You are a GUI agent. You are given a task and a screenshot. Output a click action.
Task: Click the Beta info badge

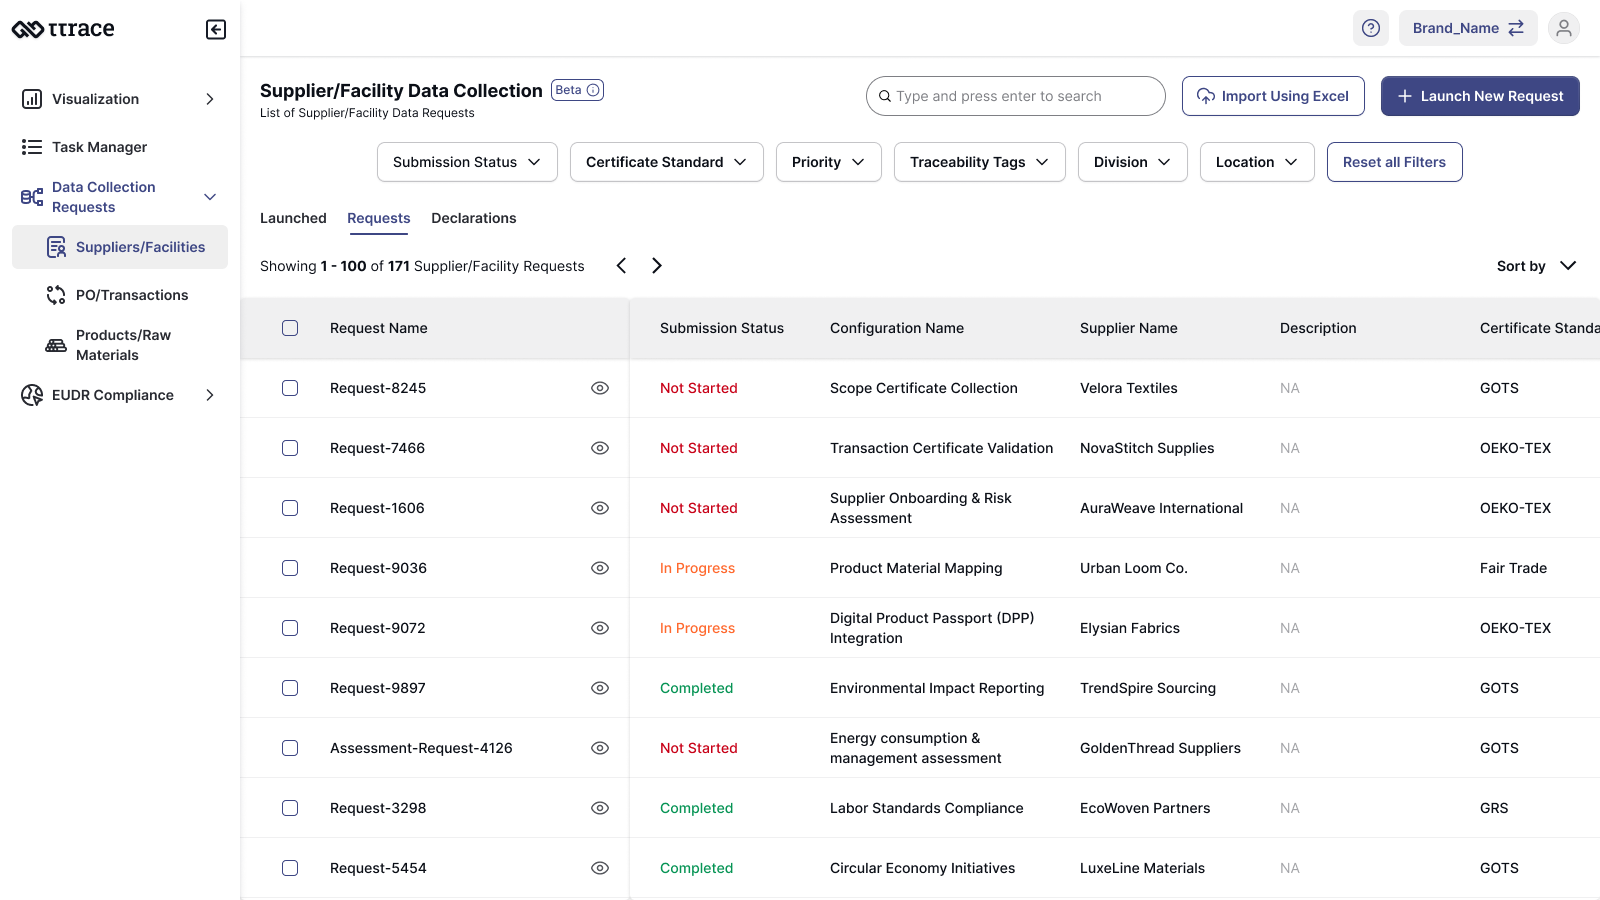(x=577, y=90)
